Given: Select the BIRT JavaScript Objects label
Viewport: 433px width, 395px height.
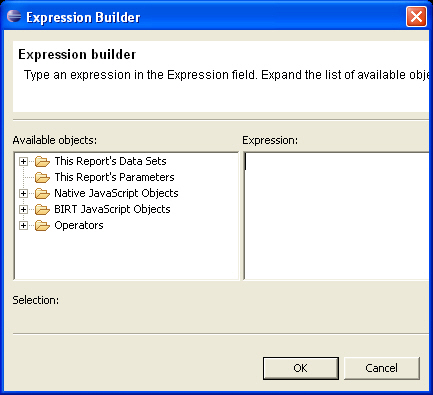Looking at the screenshot, I should pos(112,209).
